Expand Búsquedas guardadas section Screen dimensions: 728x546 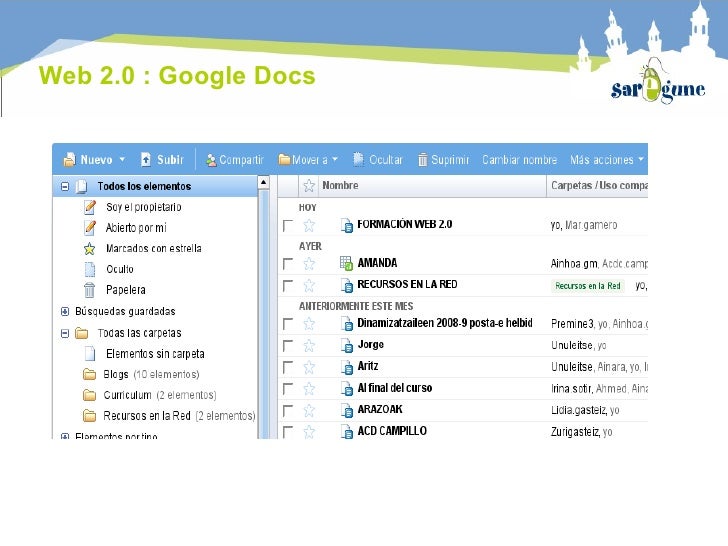point(65,312)
